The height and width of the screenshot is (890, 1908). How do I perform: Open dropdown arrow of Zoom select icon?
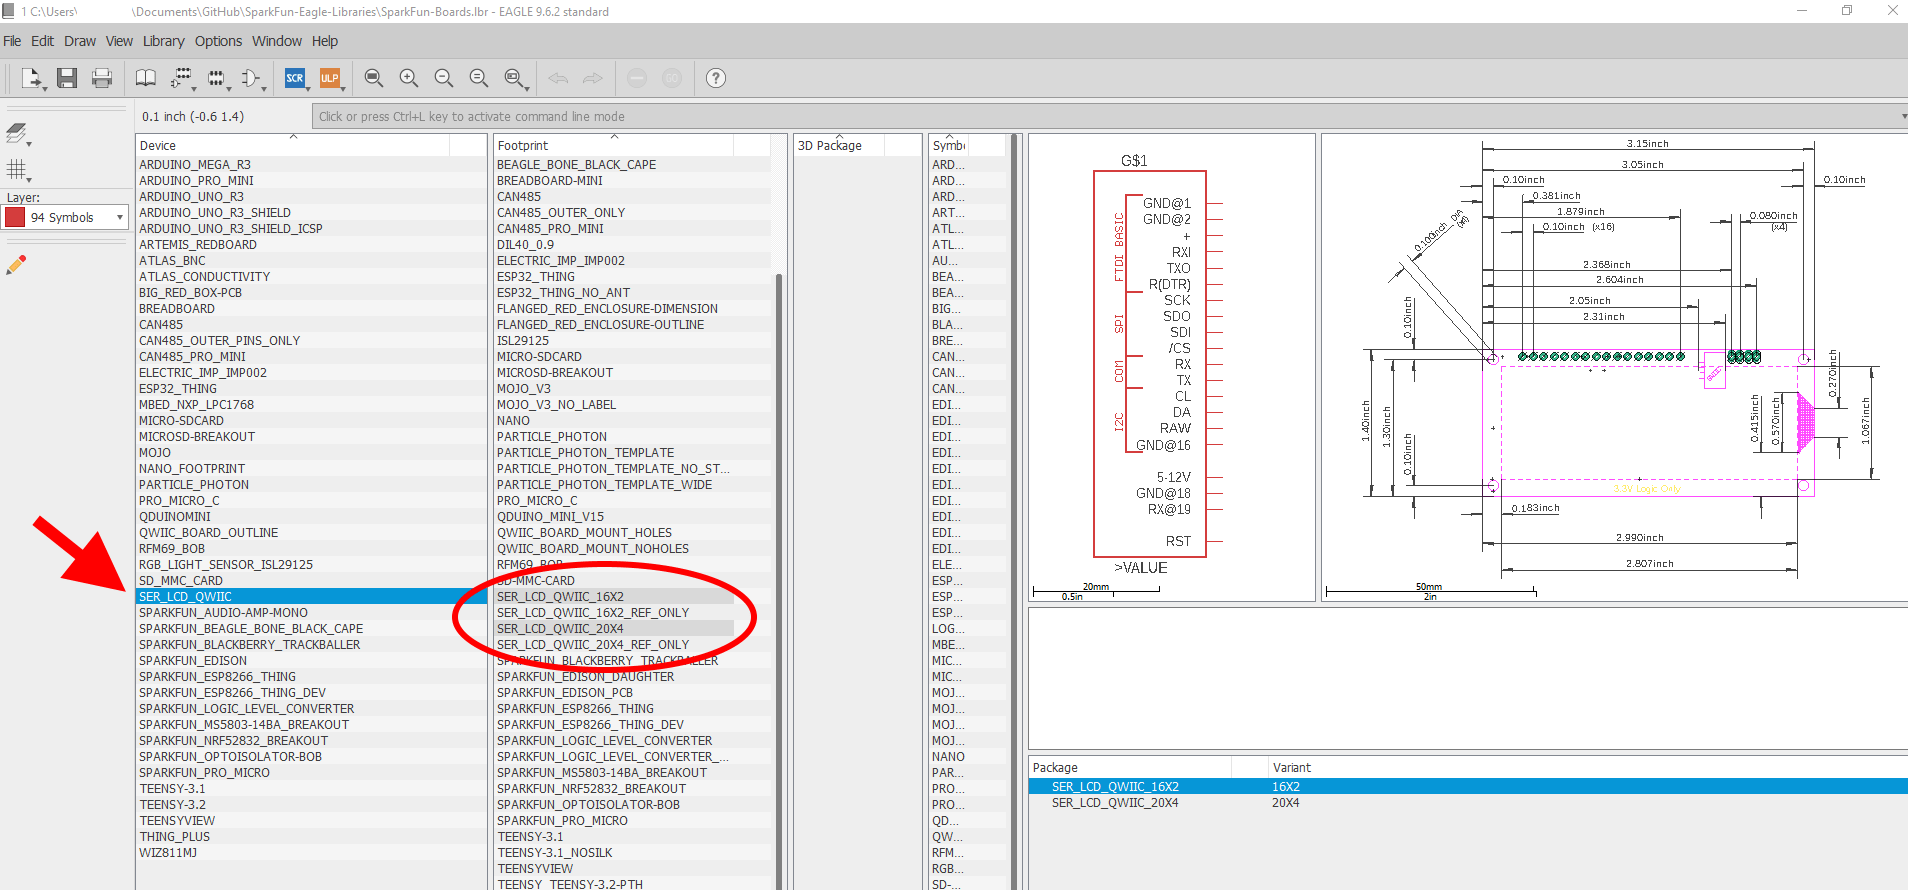tap(526, 88)
